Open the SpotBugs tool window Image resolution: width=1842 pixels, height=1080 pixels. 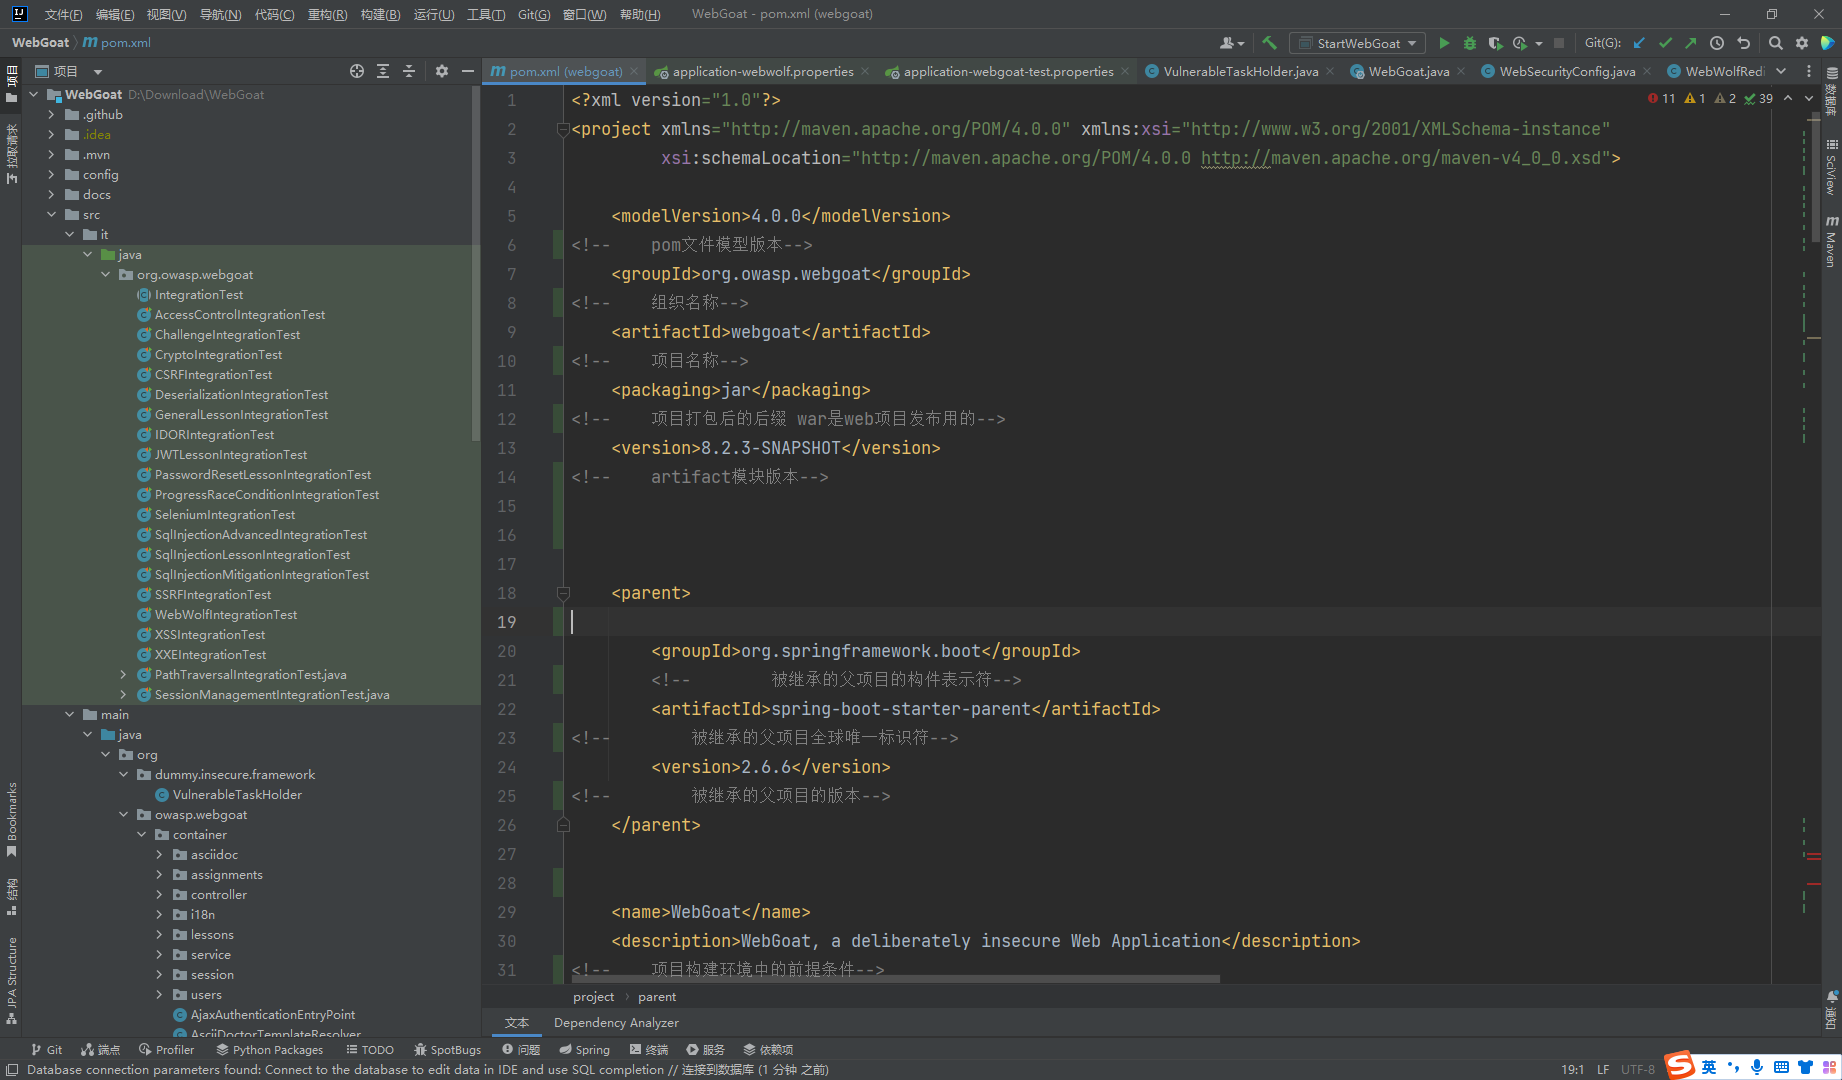(447, 1050)
